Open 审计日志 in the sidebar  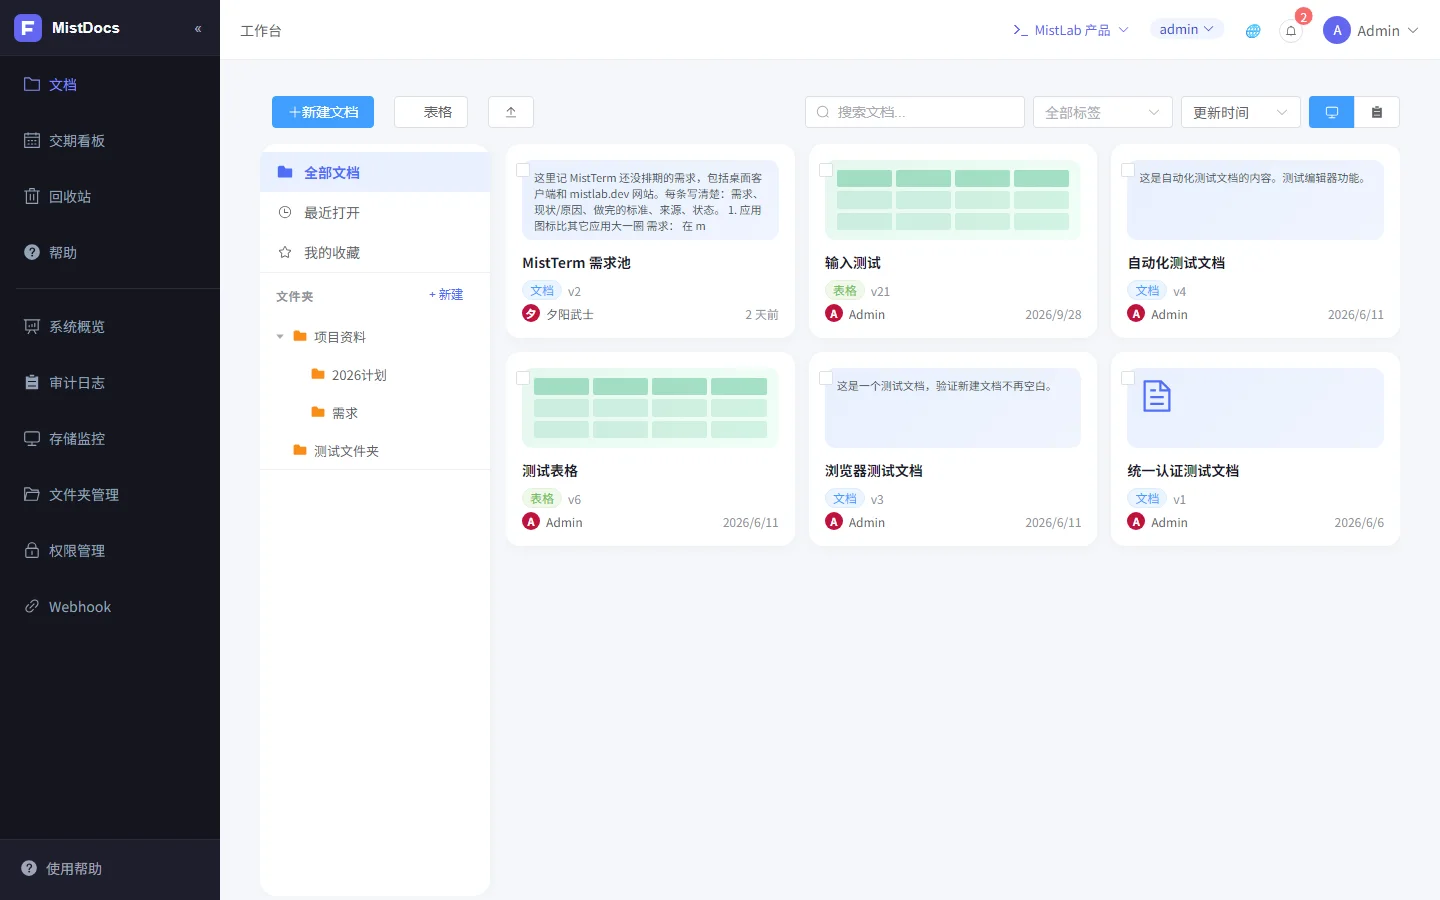[110, 382]
